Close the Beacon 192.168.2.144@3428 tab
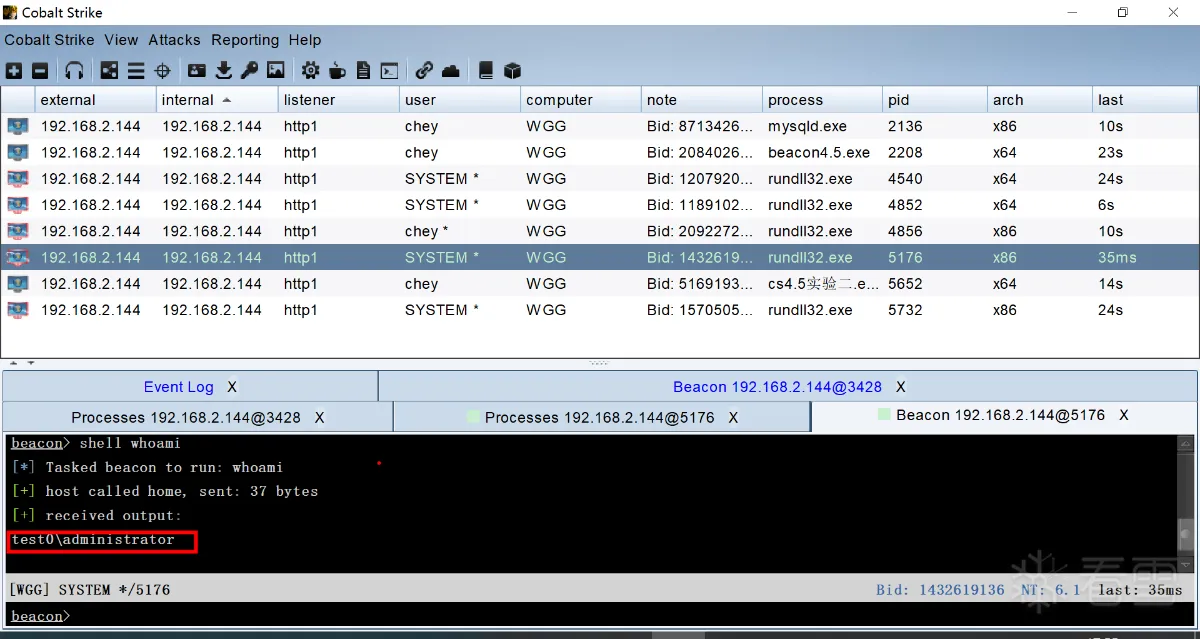This screenshot has height=639, width=1200. [901, 387]
